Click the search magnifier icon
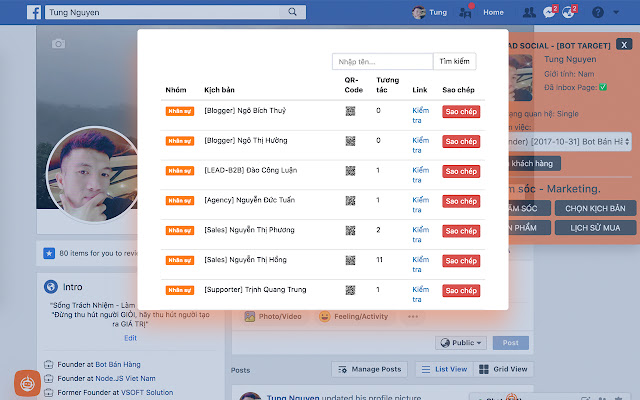The width and height of the screenshot is (640, 400). (292, 12)
